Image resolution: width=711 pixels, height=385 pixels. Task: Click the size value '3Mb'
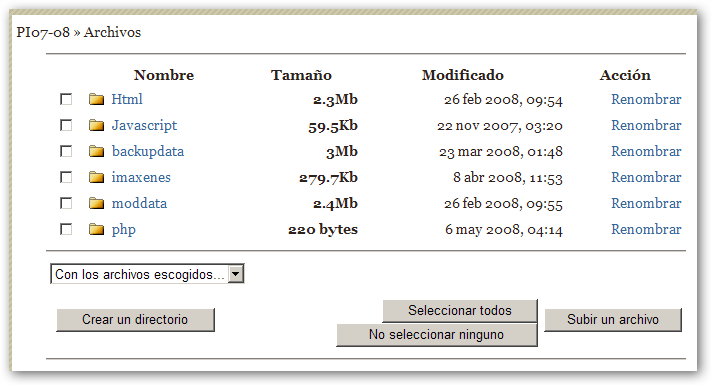[x=342, y=151]
